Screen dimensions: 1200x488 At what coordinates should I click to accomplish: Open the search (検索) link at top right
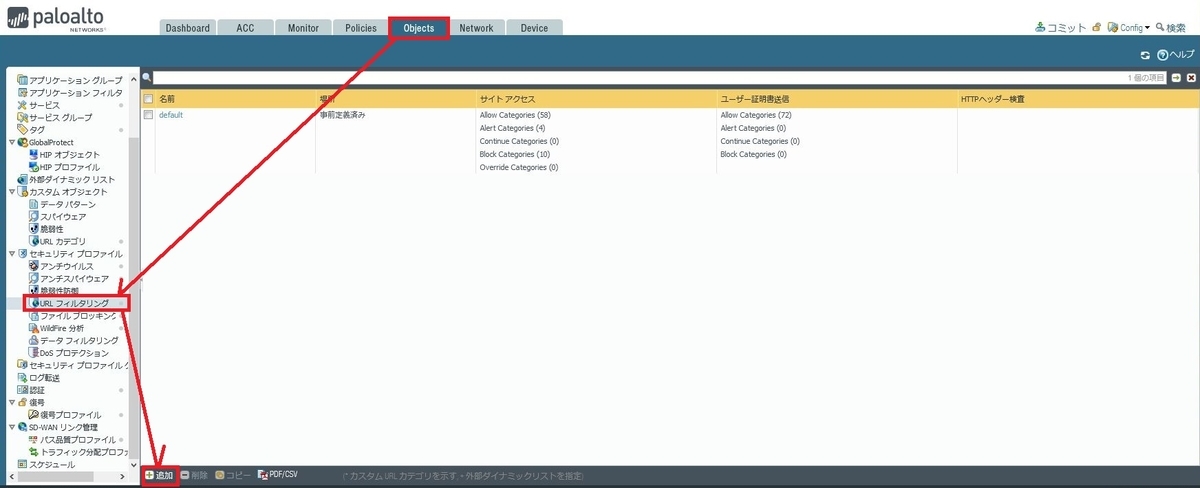tap(1170, 28)
